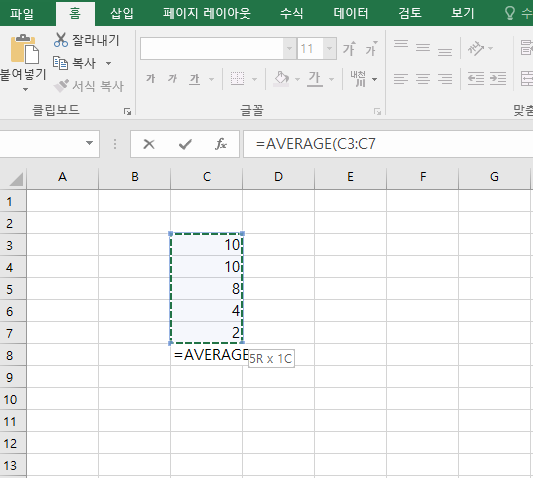Select row 8 header
This screenshot has height=478, width=533.
pos(13,356)
